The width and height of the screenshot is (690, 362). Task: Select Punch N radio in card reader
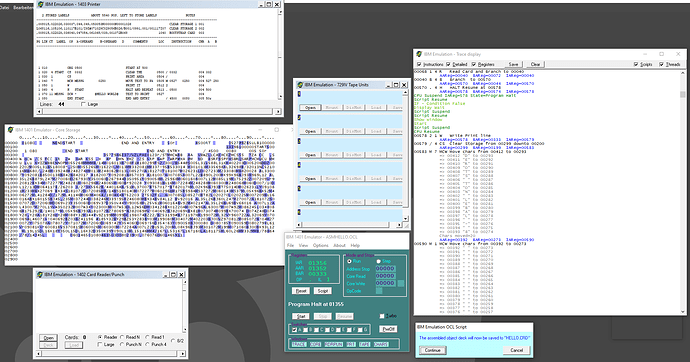click(x=123, y=344)
